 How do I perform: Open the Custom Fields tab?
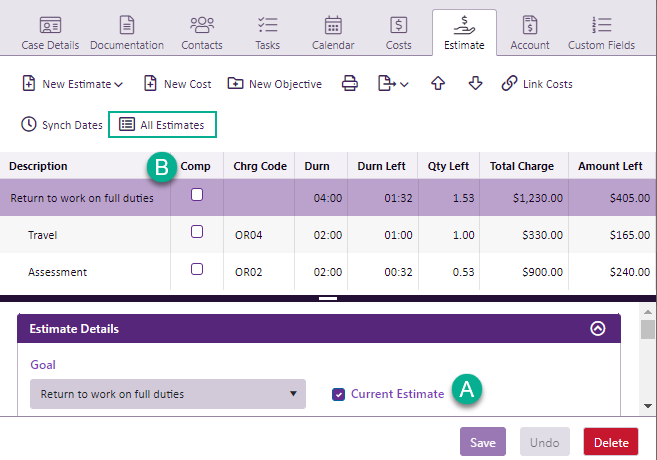coord(601,32)
